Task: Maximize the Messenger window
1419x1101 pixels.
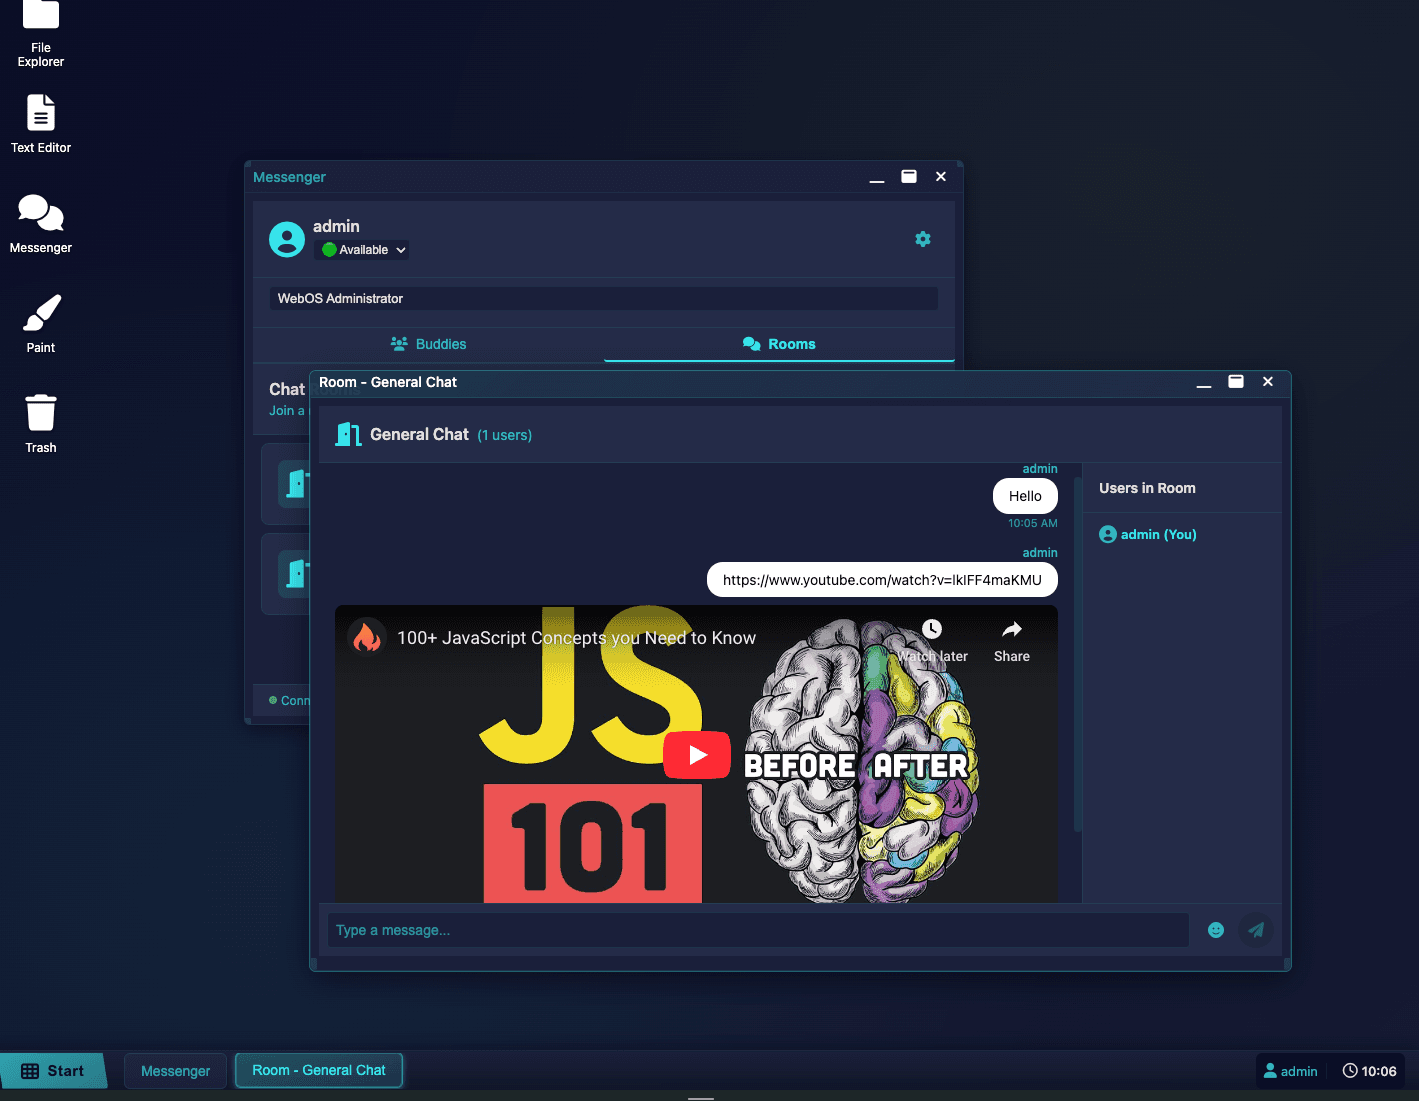Action: click(909, 177)
